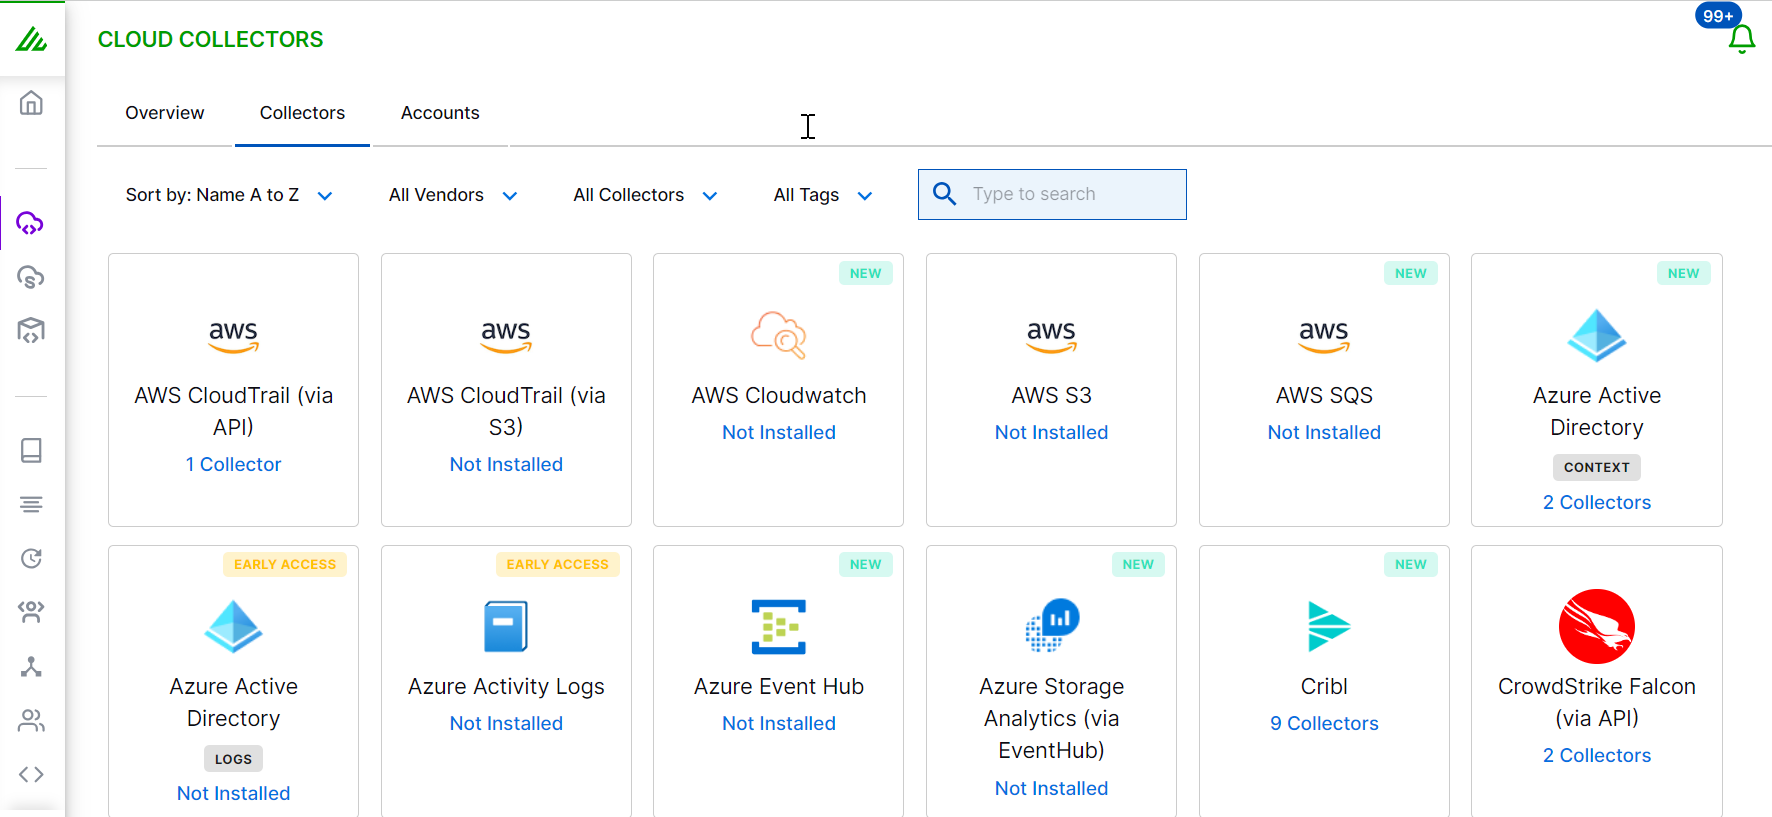Click Not Installed under AWS CloudTrail (via S3)
The width and height of the screenshot is (1772, 817).
(506, 464)
